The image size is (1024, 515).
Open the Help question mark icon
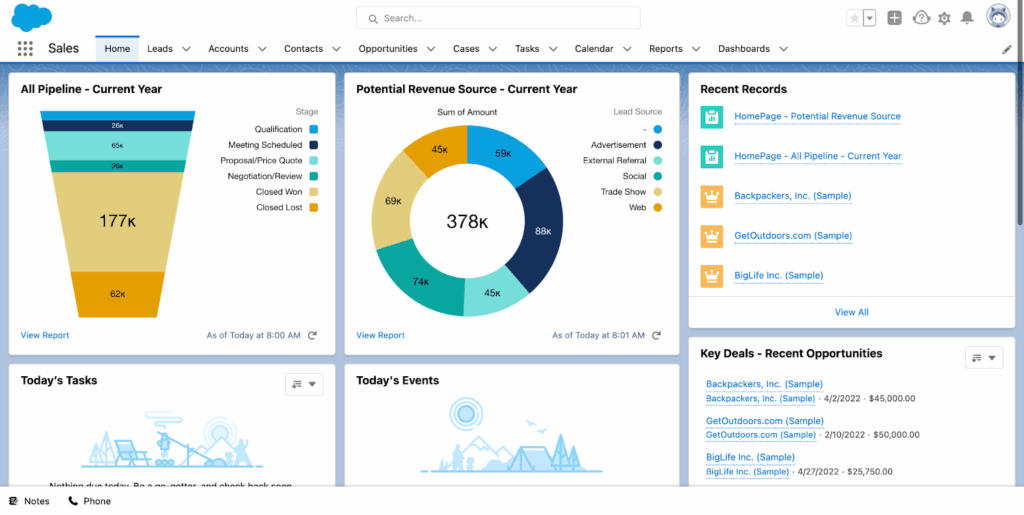click(x=921, y=18)
